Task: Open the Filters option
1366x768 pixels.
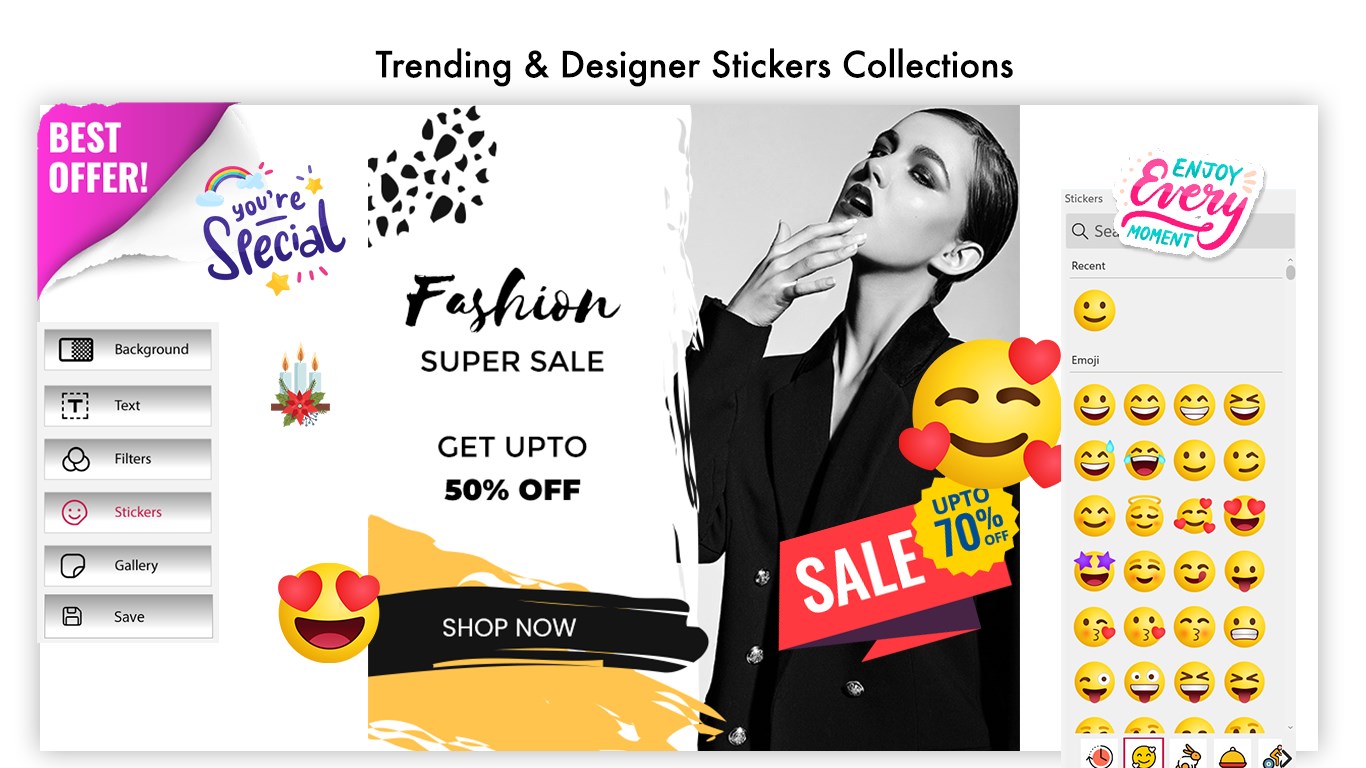Action: click(x=127, y=459)
